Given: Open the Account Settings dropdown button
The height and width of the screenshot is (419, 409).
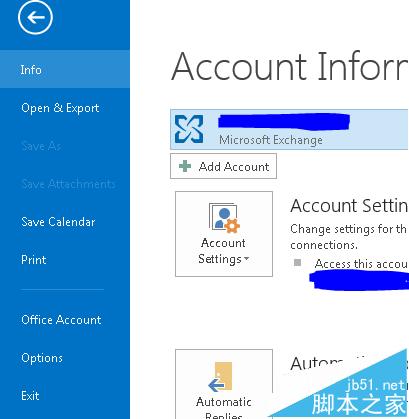Looking at the screenshot, I should click(224, 234).
